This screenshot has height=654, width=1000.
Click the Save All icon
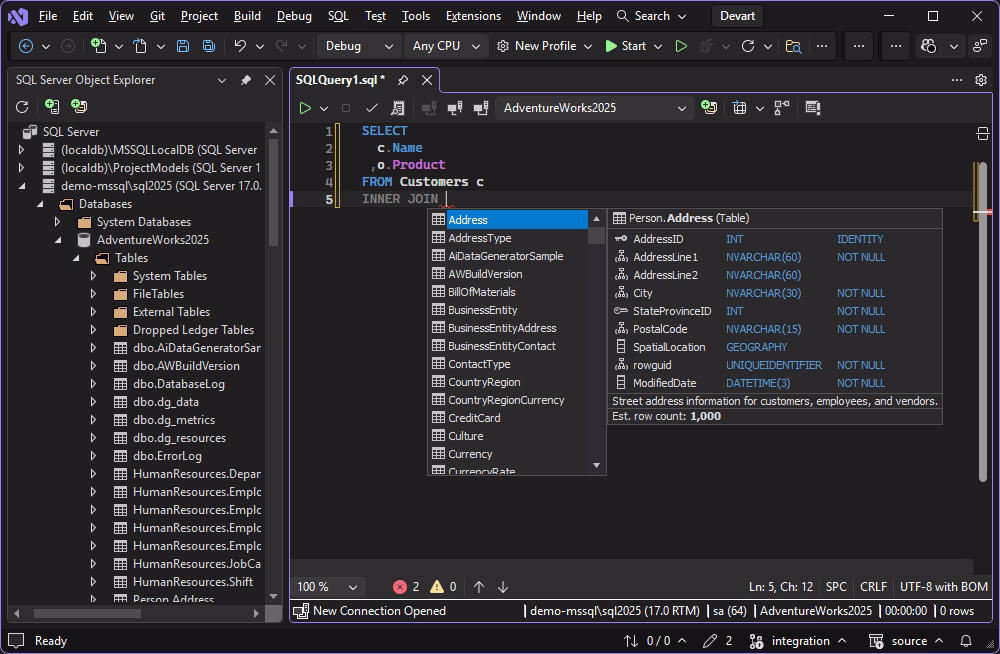(x=209, y=46)
